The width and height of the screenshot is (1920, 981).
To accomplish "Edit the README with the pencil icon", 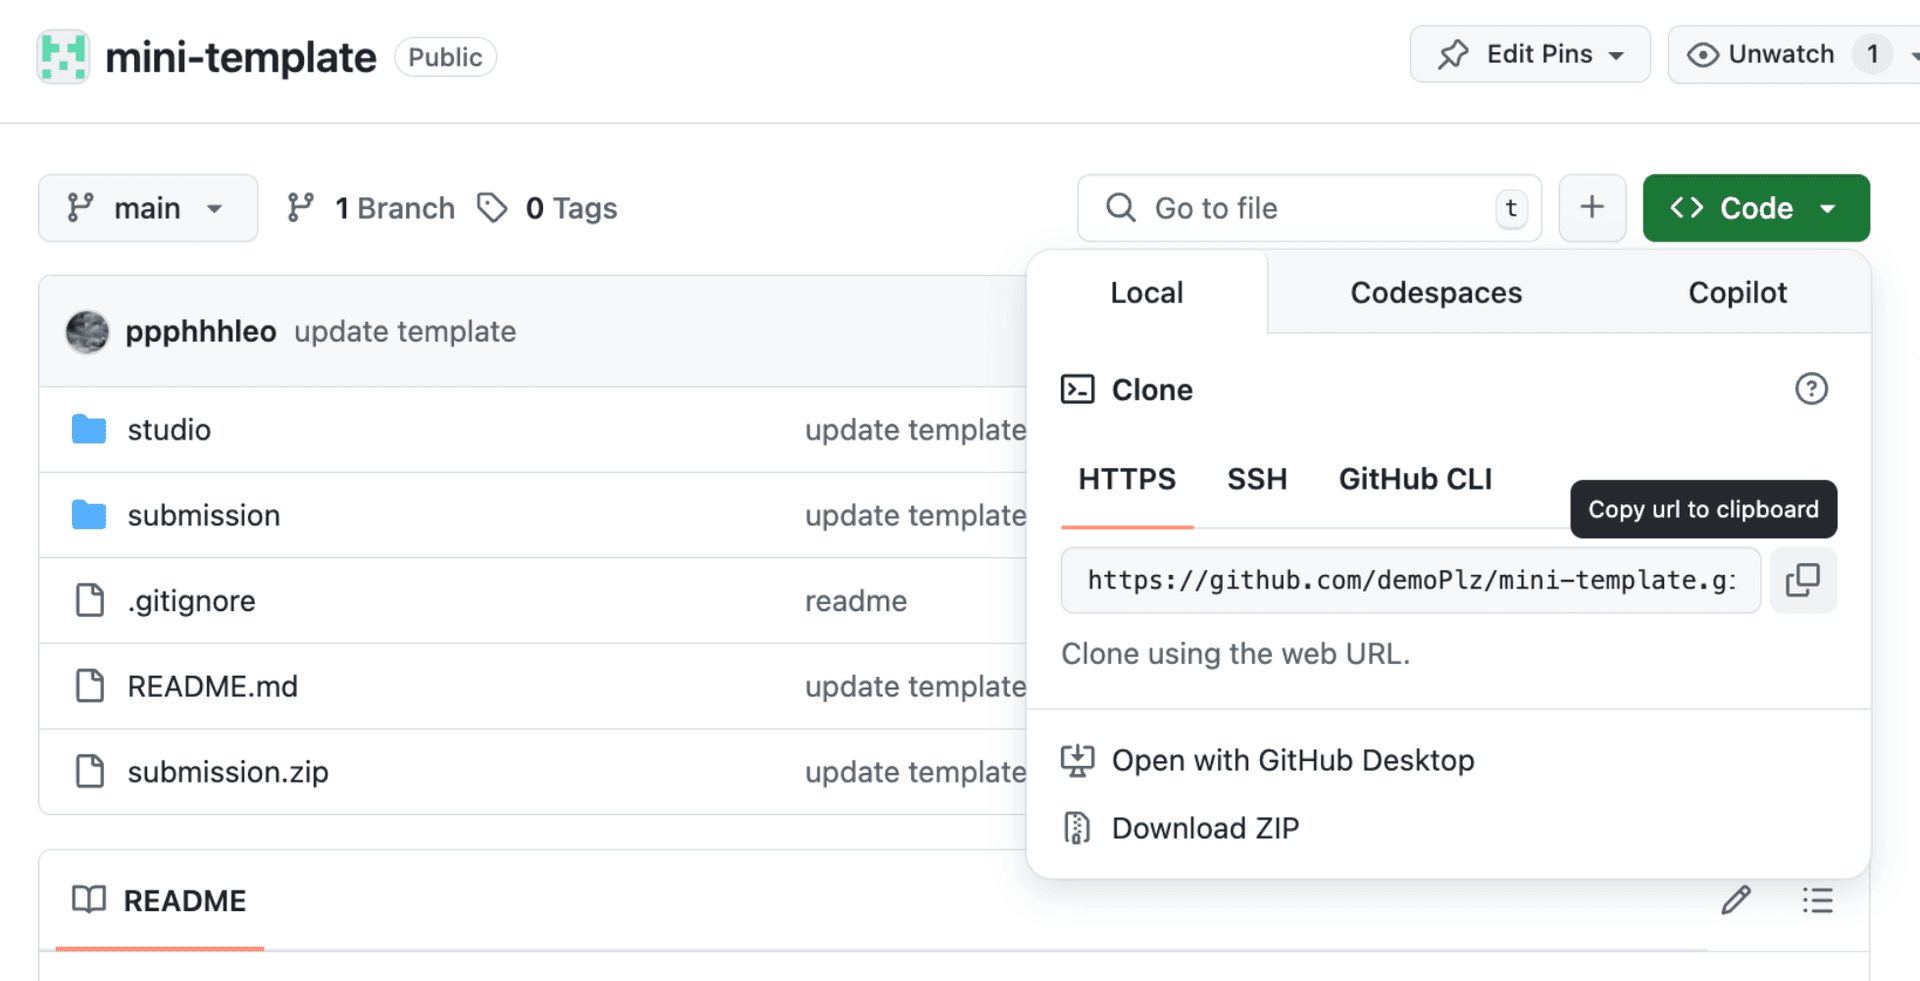I will click(x=1737, y=900).
